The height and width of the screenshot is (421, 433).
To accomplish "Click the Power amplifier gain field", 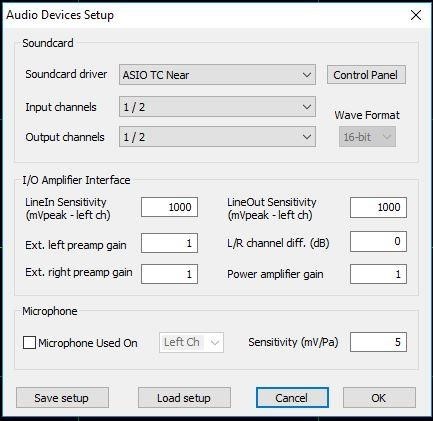I will coord(378,274).
